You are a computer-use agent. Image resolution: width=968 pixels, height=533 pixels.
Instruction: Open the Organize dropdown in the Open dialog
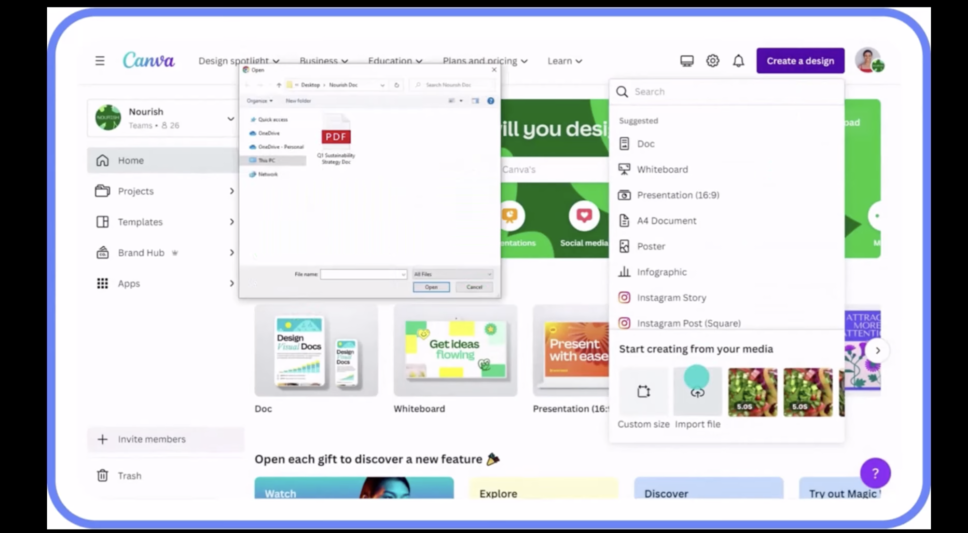click(x=260, y=101)
